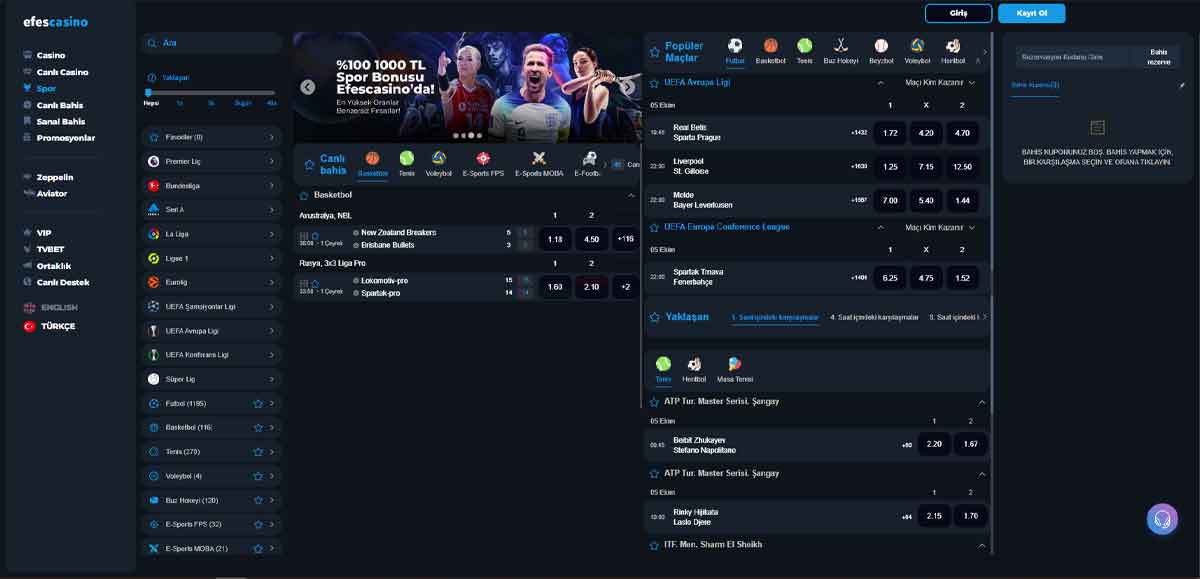Screen dimensions: 1200x579
Task: Open the live support chat bubble
Action: pos(1162,519)
